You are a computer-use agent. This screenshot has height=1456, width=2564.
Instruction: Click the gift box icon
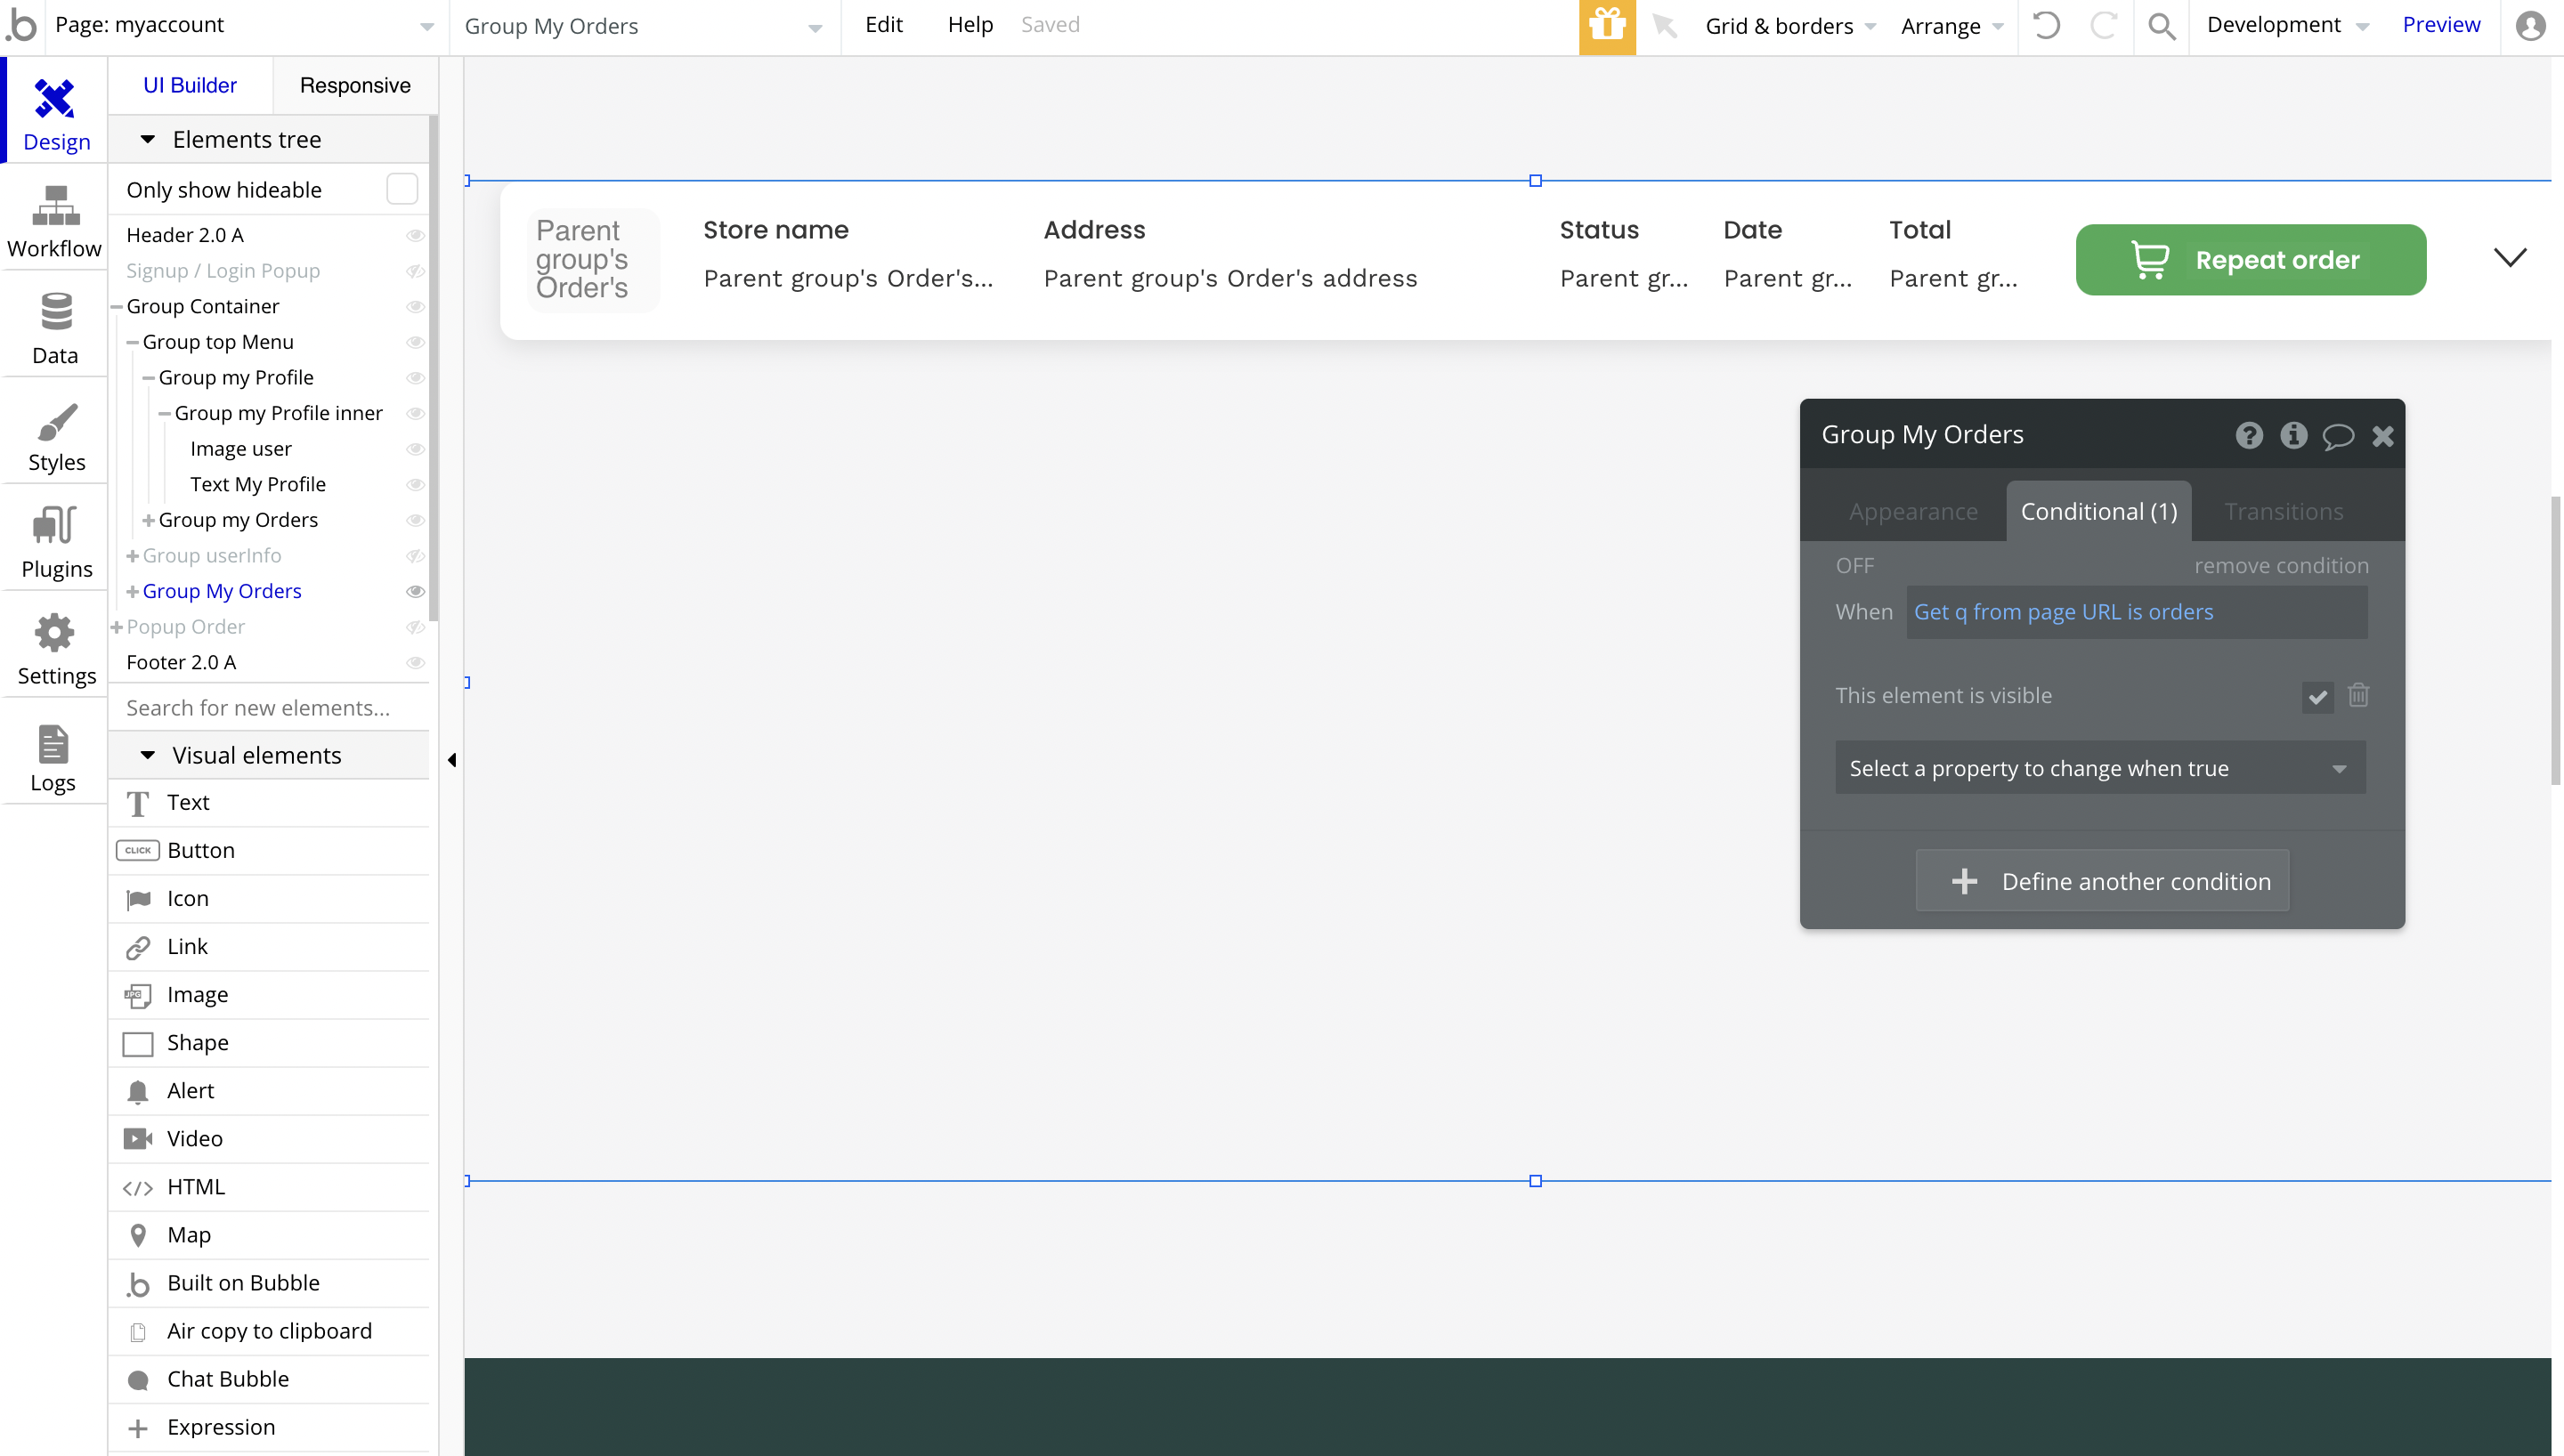pos(1606,26)
